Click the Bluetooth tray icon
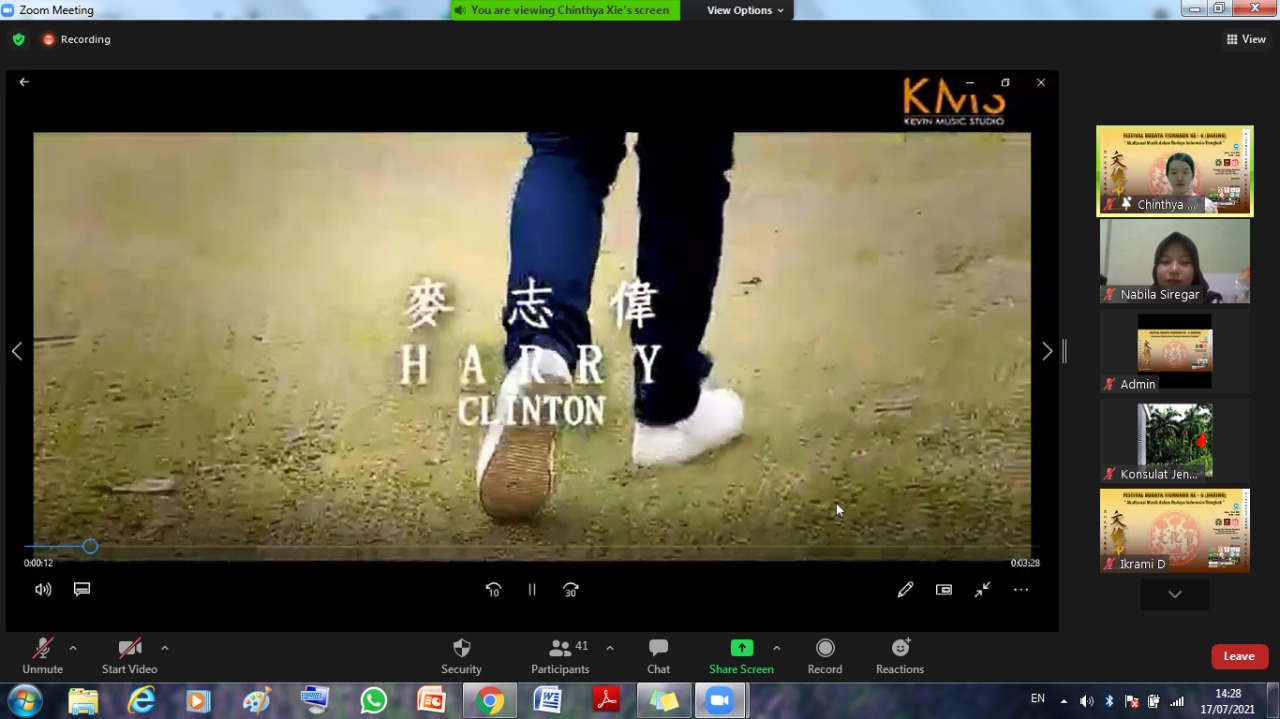This screenshot has width=1280, height=719. (1109, 701)
